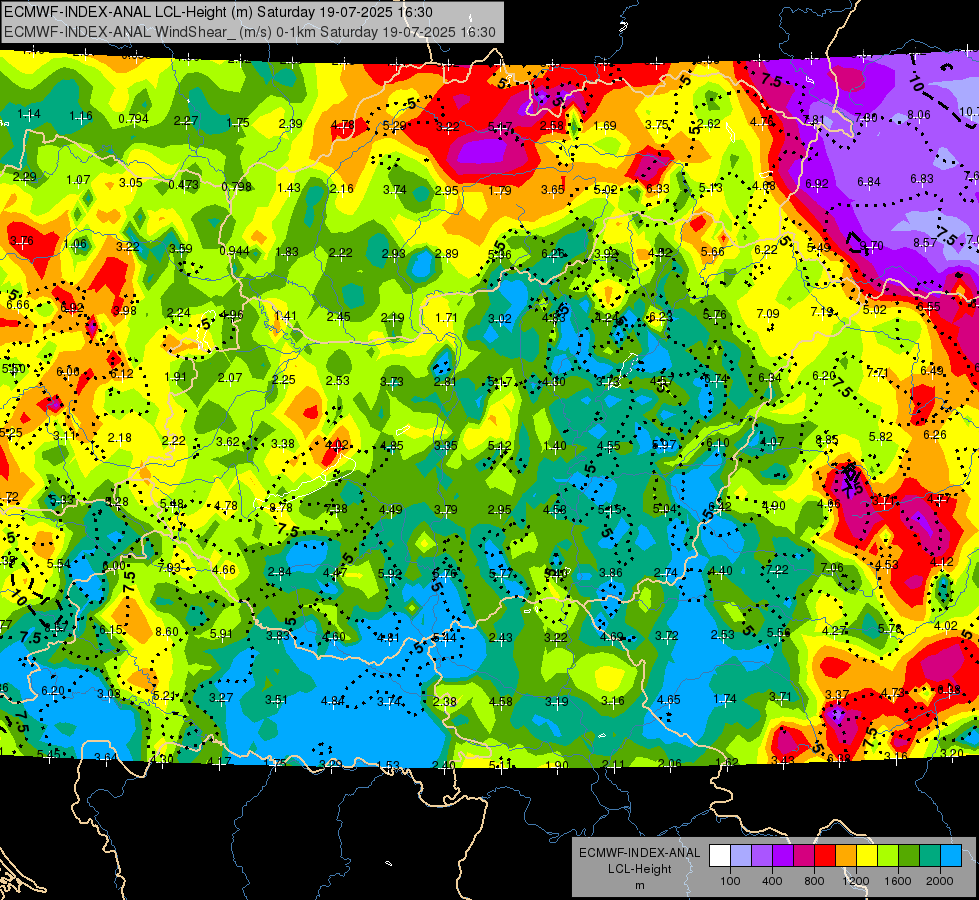Screen dimensions: 979x900
Task: Select the value 2.62 on map
Action: coord(709,124)
